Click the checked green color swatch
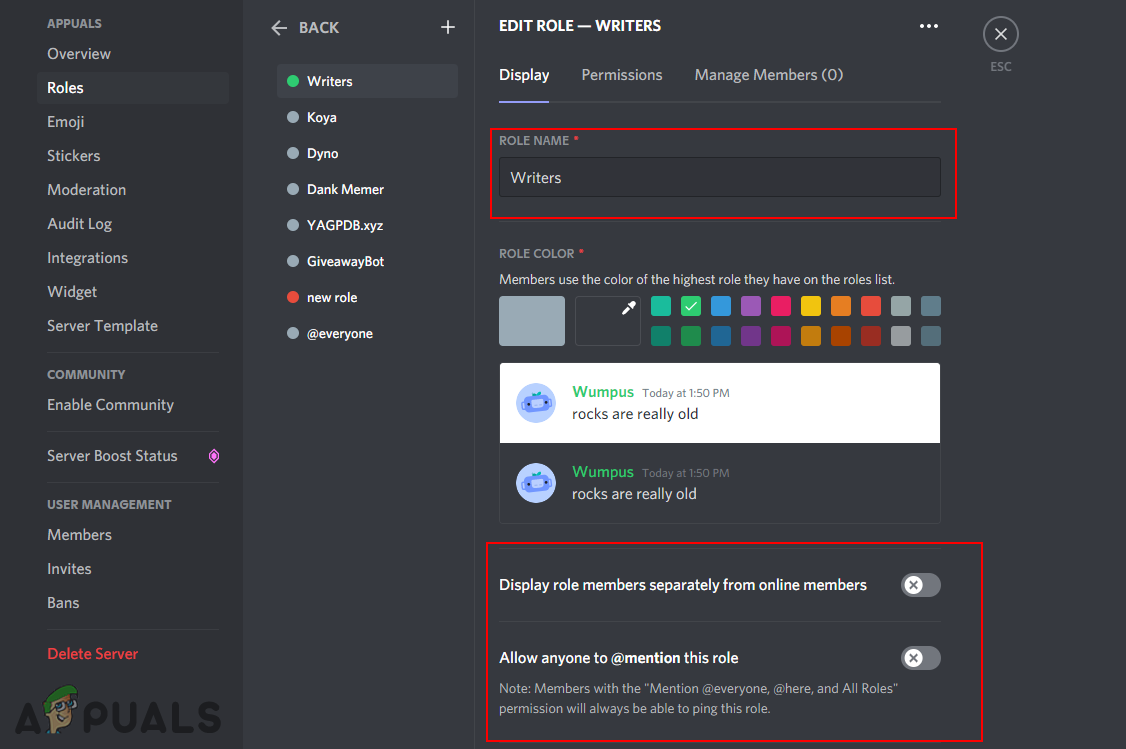Screen dimensions: 1126x749 click(691, 306)
